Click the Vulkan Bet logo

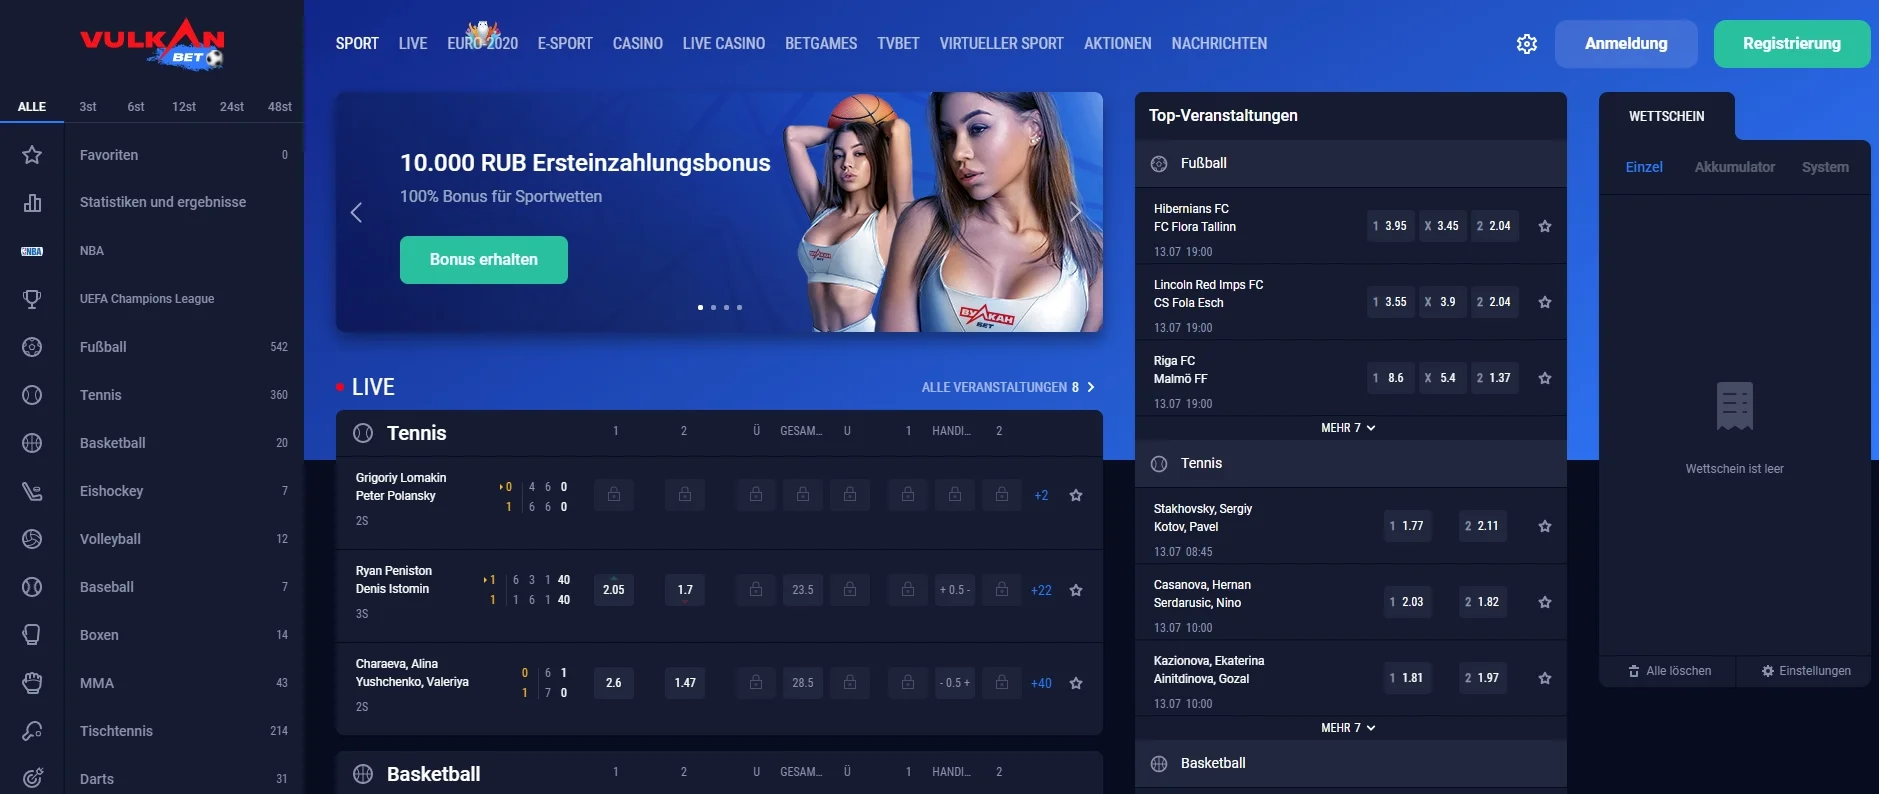(152, 44)
